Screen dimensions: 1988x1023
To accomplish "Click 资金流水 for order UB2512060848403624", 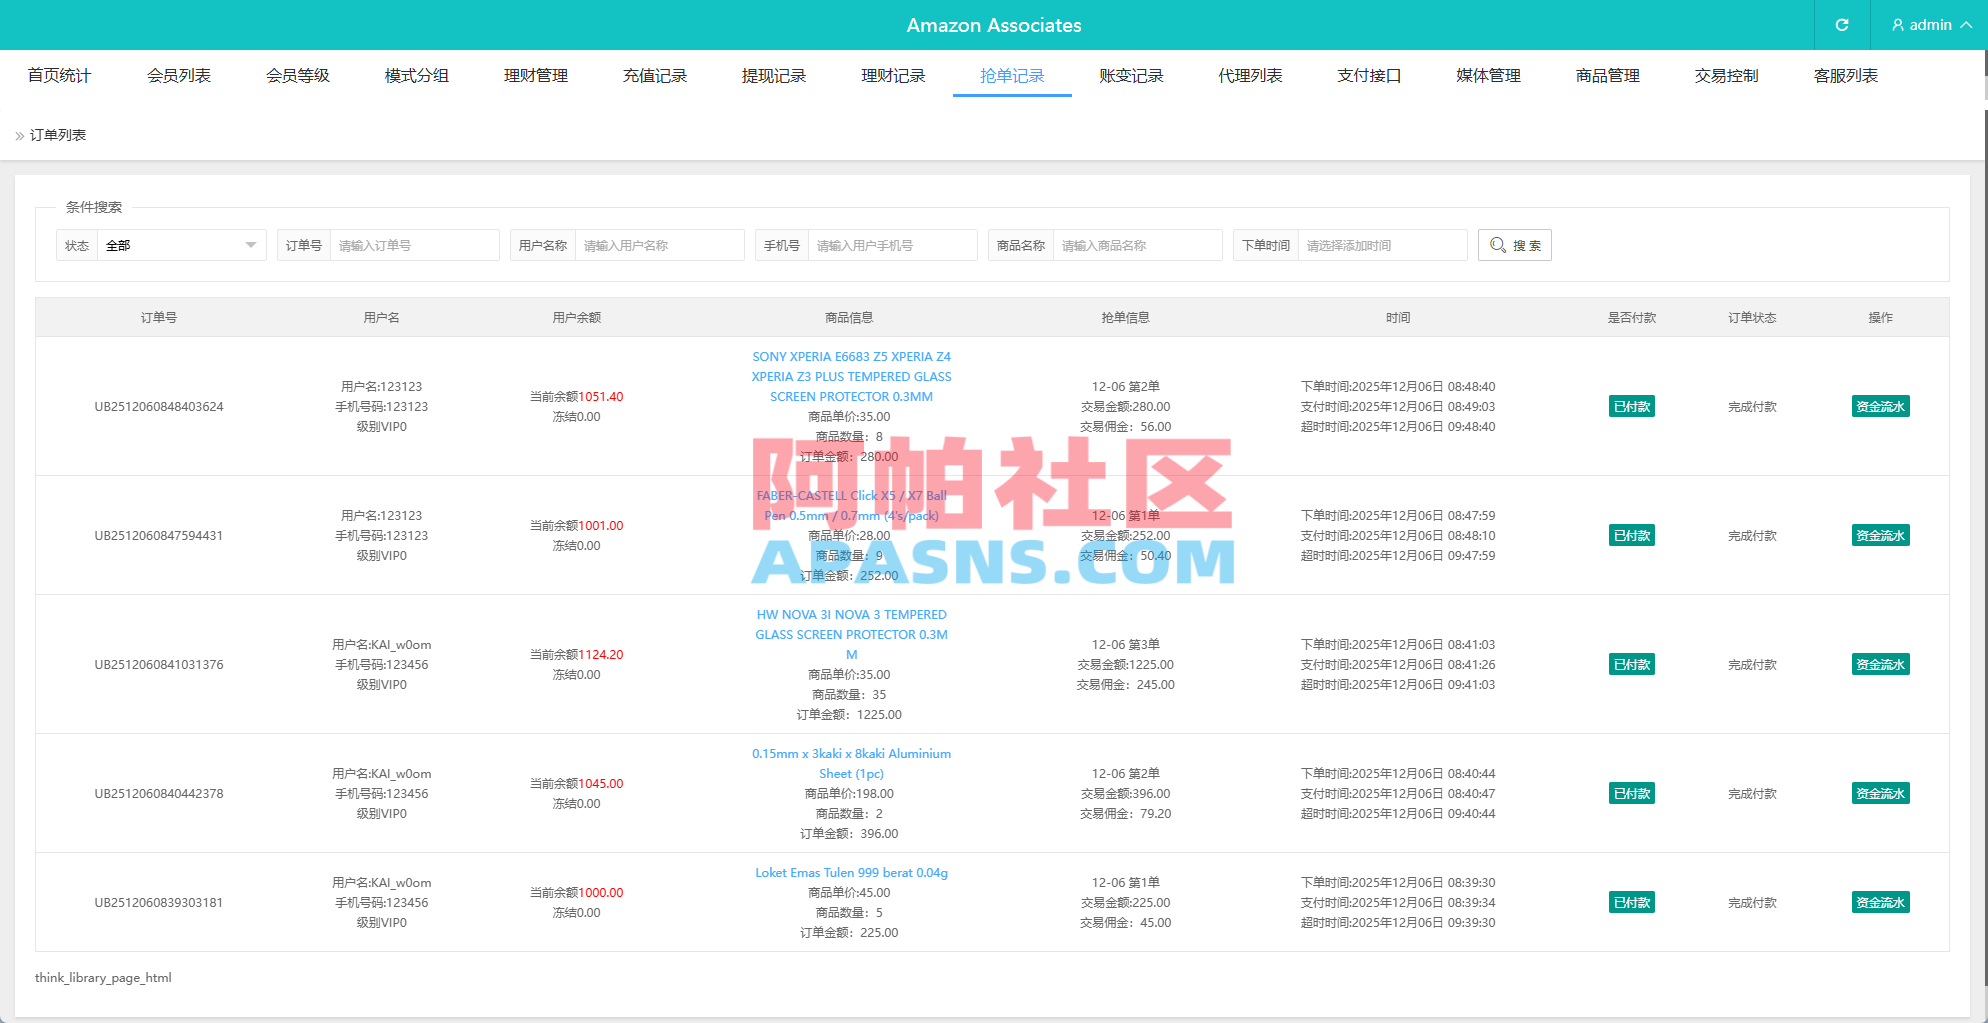I will [x=1880, y=406].
